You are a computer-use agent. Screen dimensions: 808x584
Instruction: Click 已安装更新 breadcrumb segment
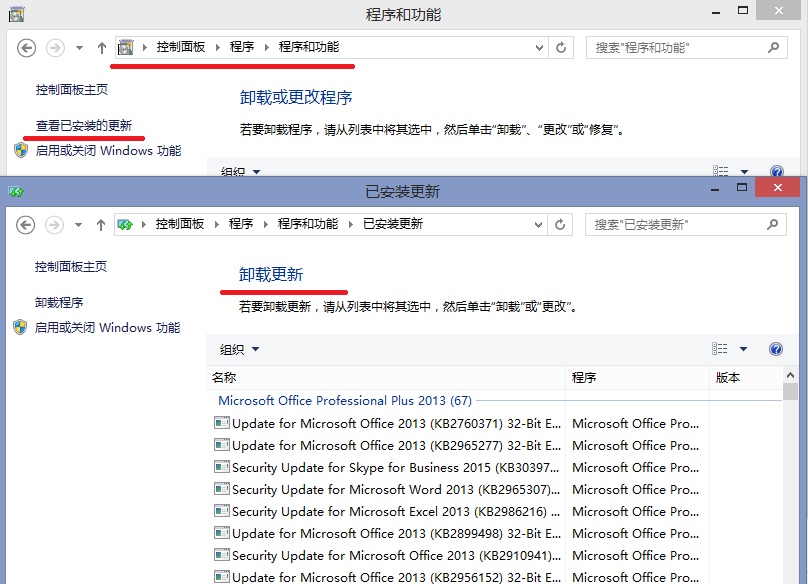tap(393, 224)
